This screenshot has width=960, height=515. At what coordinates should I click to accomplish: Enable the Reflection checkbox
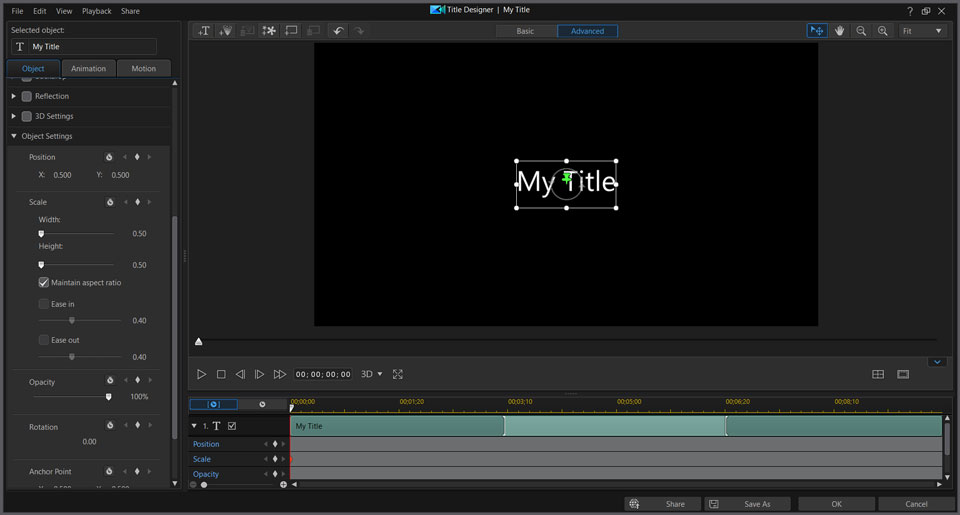coord(27,96)
